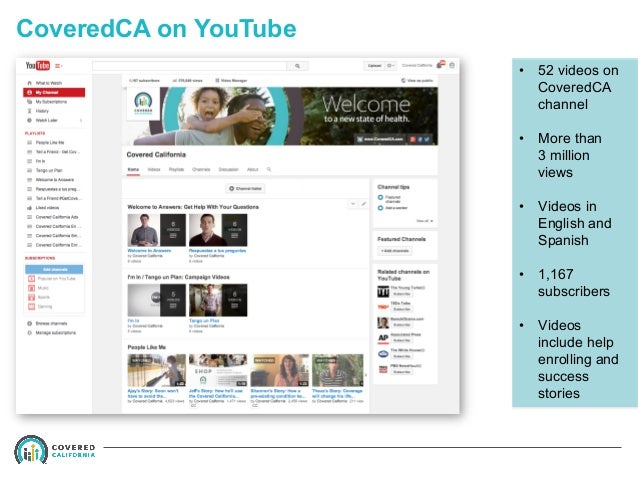Image resolution: width=638 pixels, height=479 pixels.
Task: Click the Sports channel icon in subscriptions
Action: (x=31, y=297)
